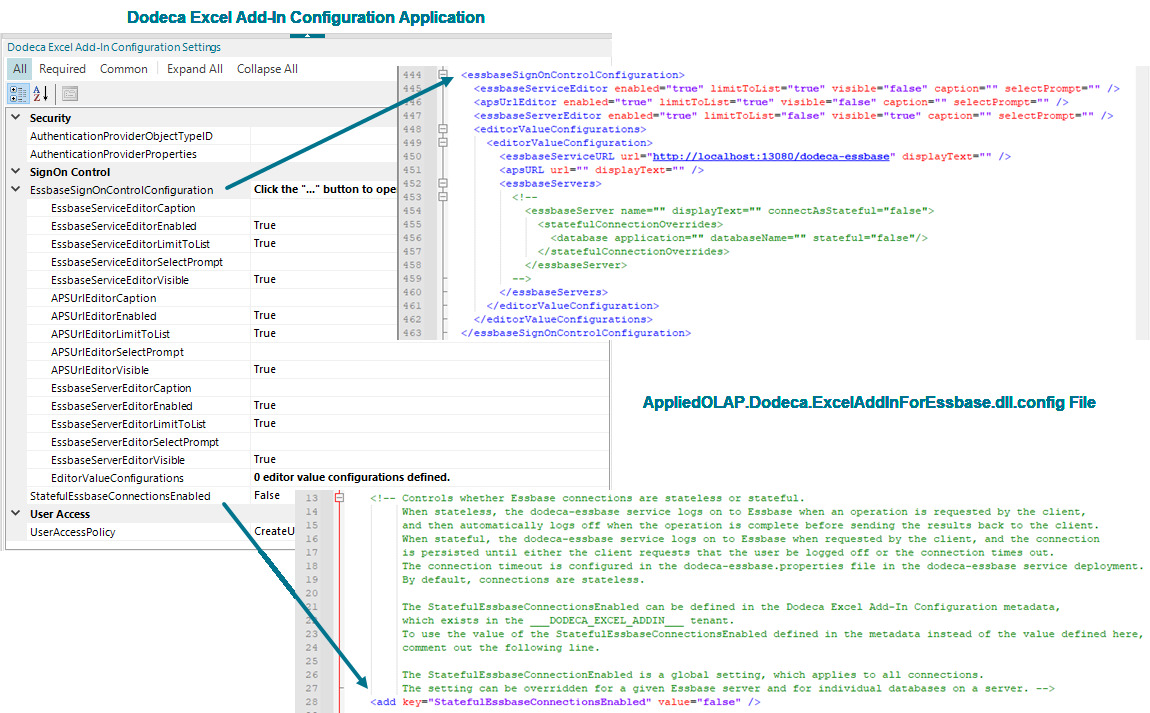Collapse EssbaseSignOnControlConfiguration node
Viewport: 1150px width, 713px height.
[16, 189]
